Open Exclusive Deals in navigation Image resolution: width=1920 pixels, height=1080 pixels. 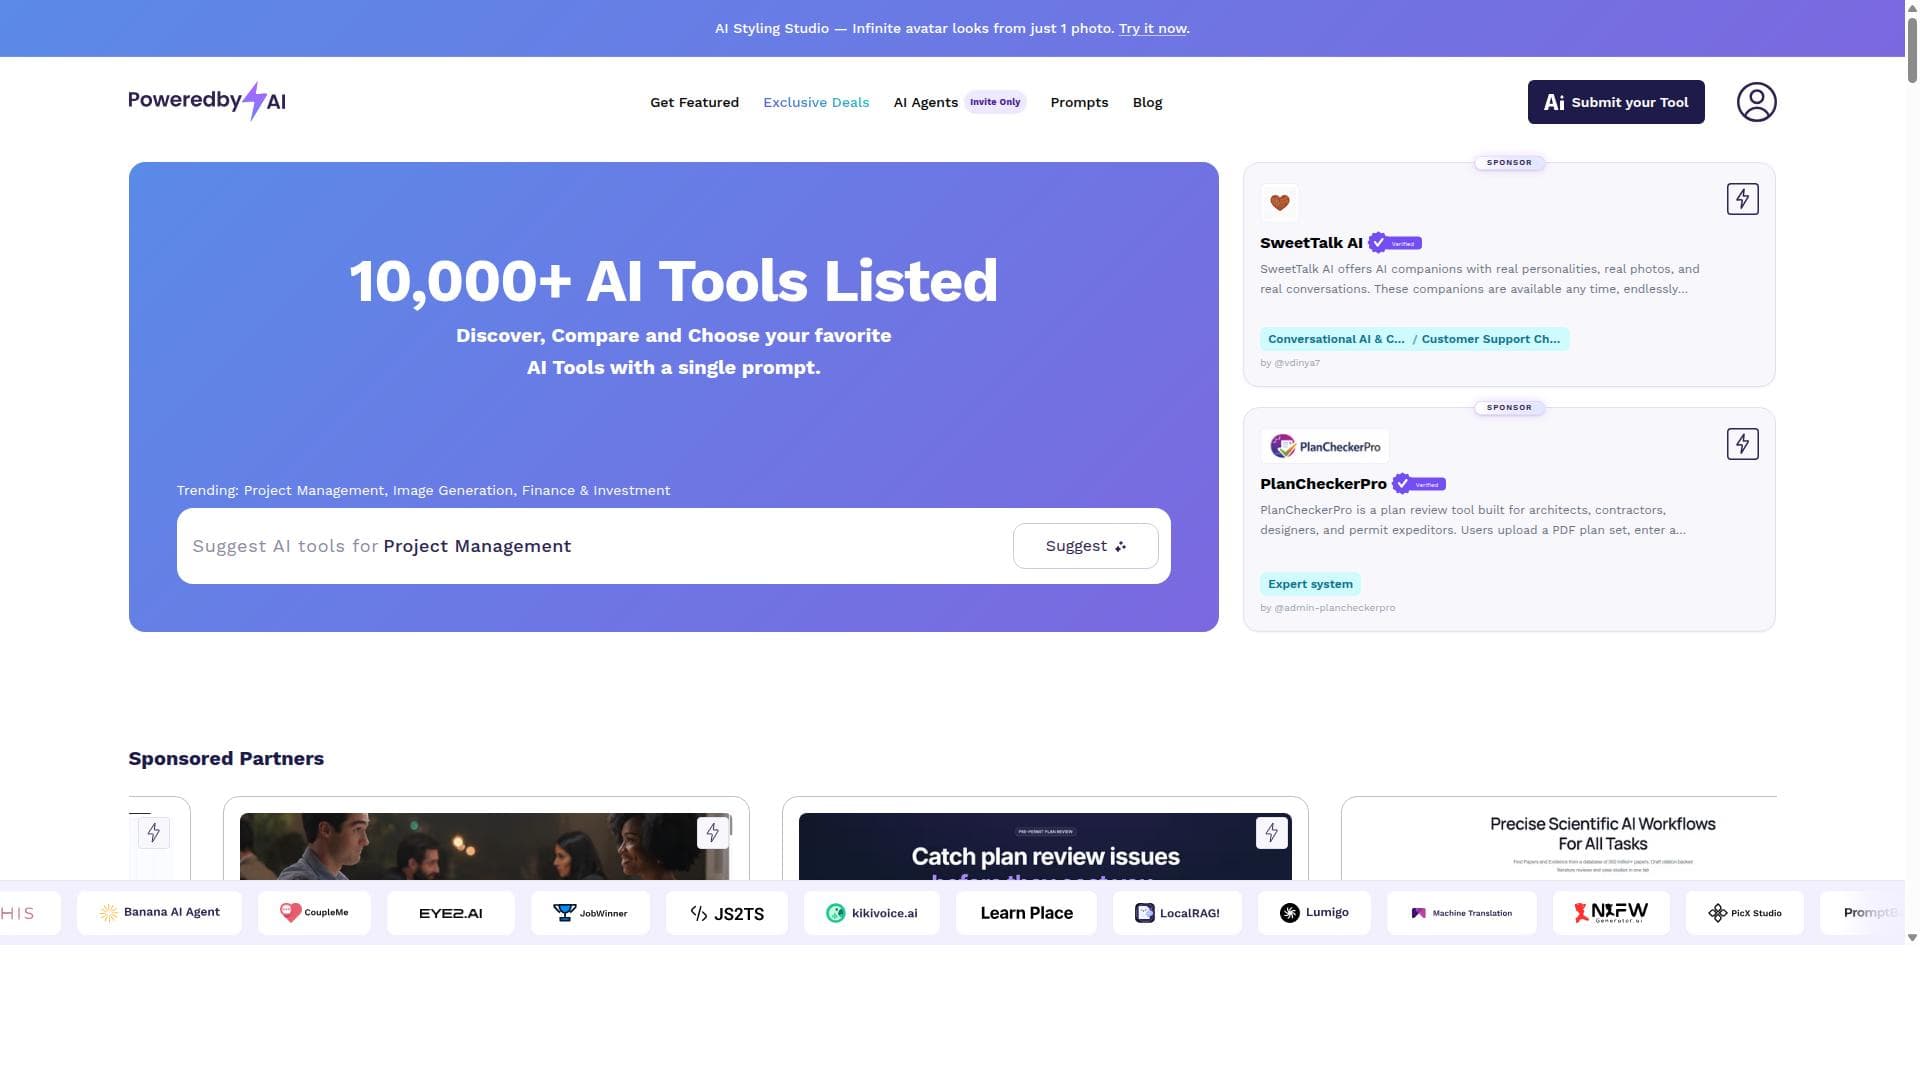point(816,102)
